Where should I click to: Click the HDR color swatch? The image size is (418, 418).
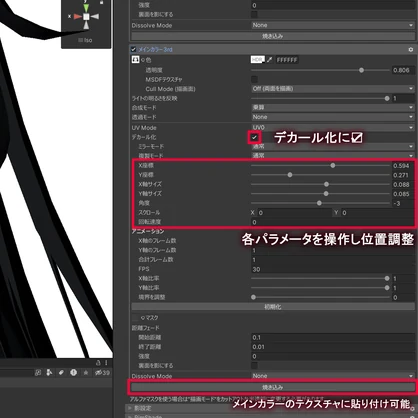(258, 60)
